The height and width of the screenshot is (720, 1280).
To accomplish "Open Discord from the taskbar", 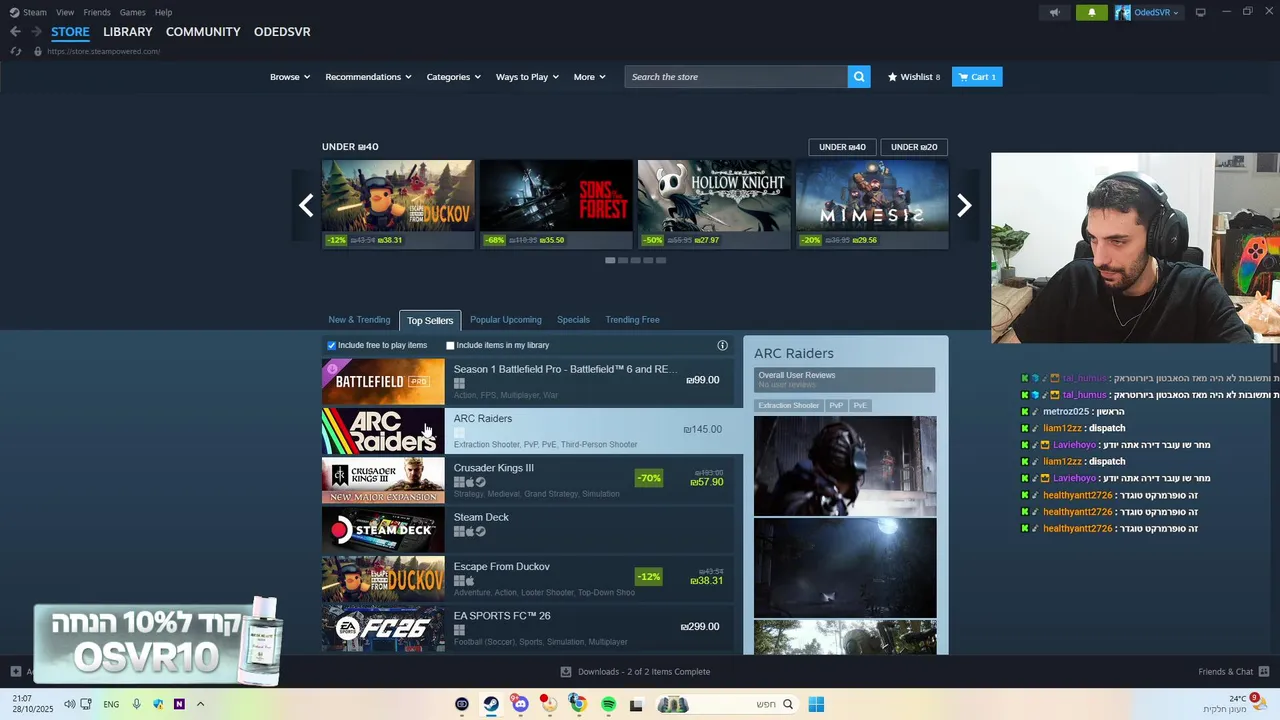I will [x=520, y=704].
